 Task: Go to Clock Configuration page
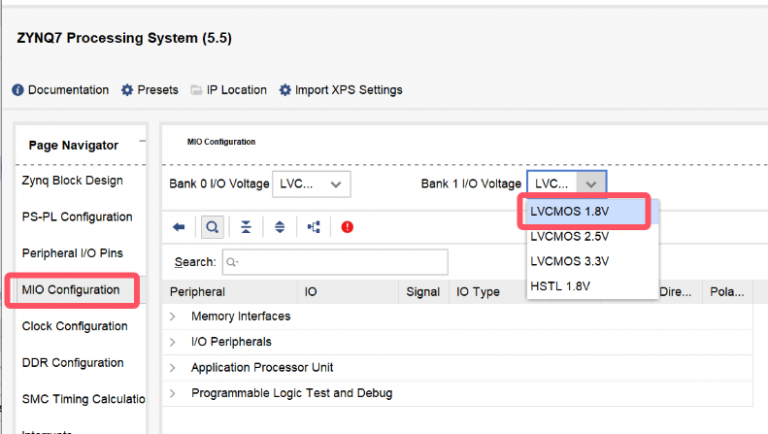72,326
